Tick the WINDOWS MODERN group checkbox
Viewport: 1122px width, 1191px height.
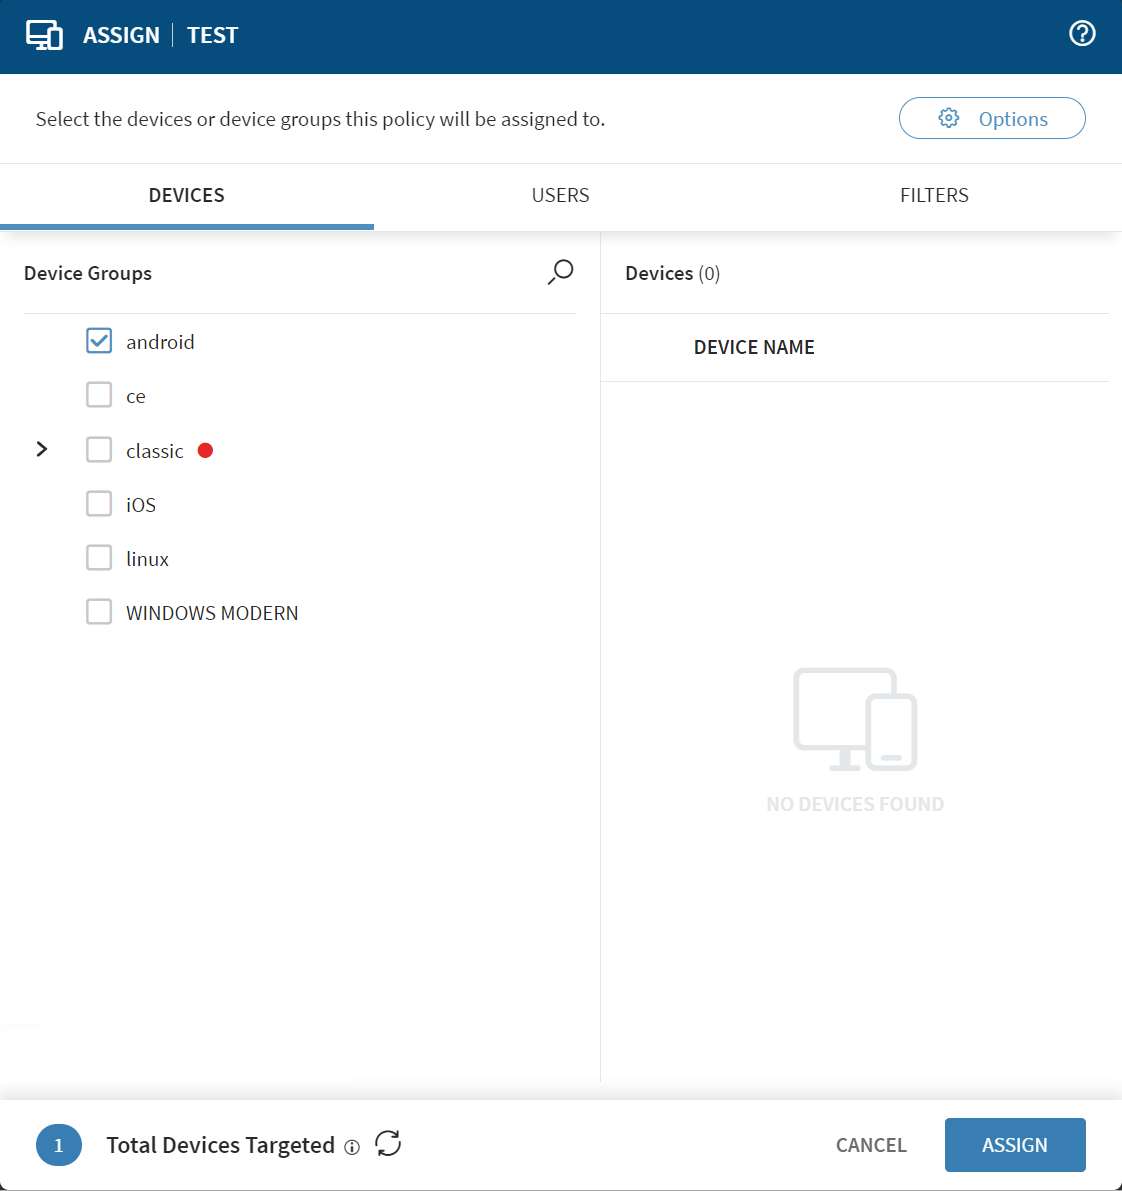pos(99,611)
